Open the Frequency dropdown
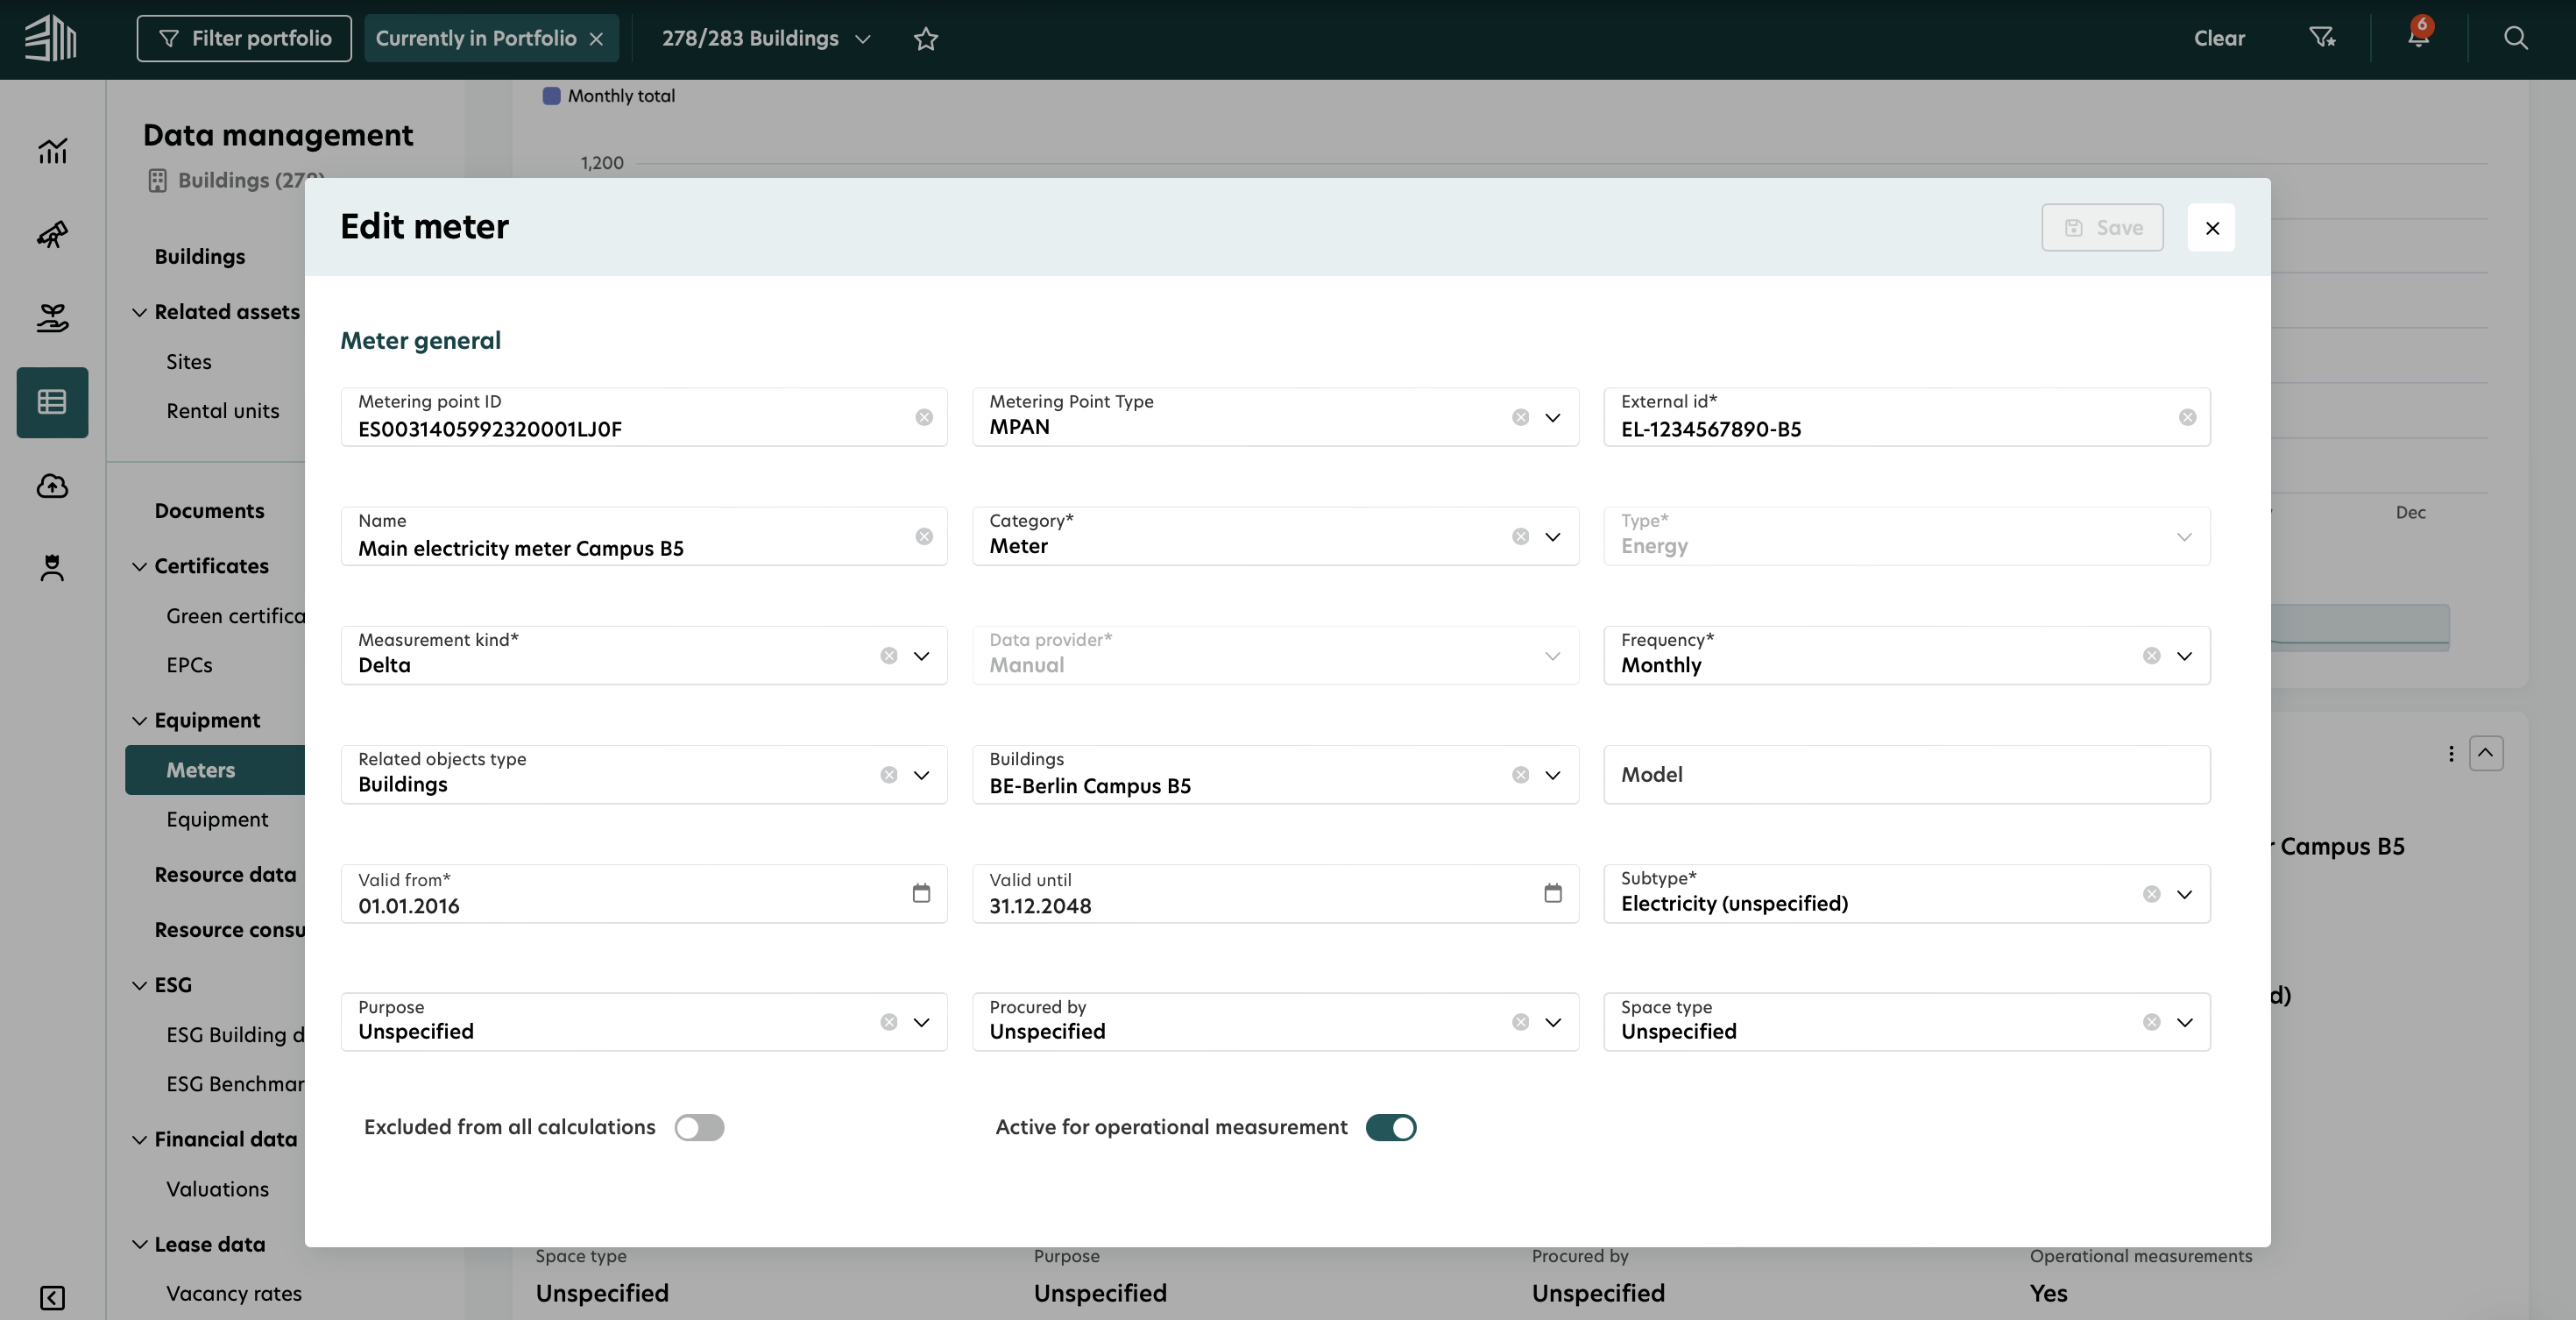 pos(2184,656)
